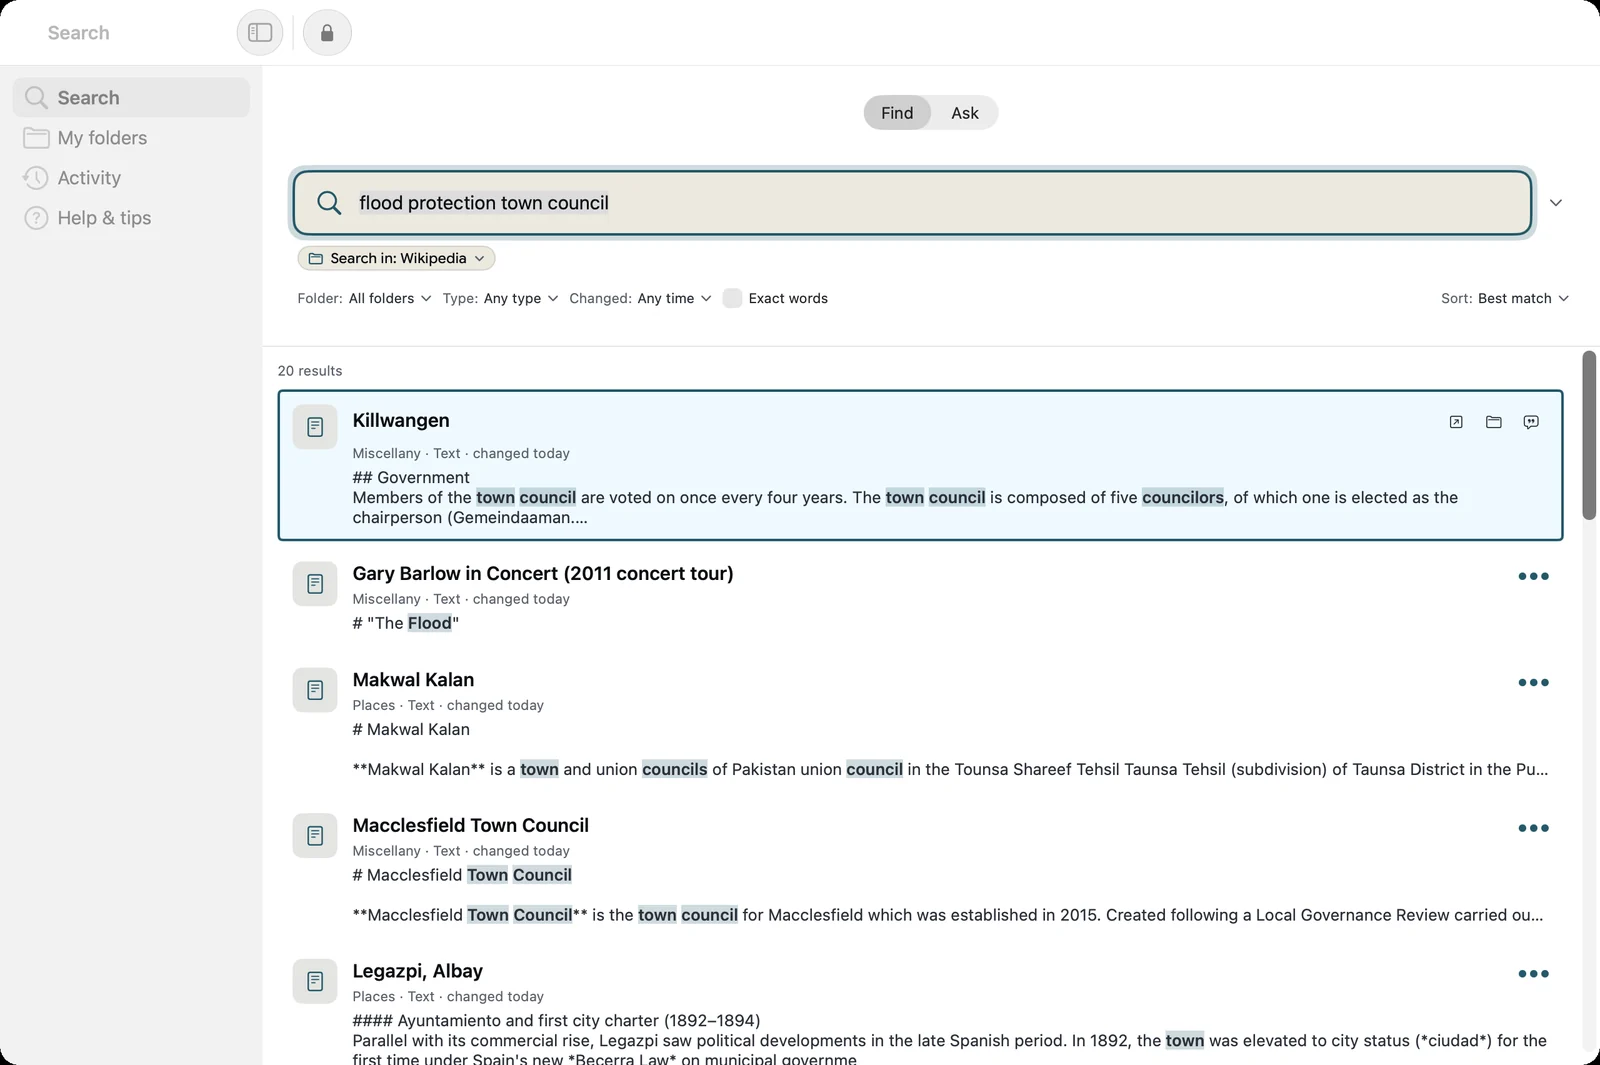Open Killwangen result in new window icon

pyautogui.click(x=1456, y=422)
